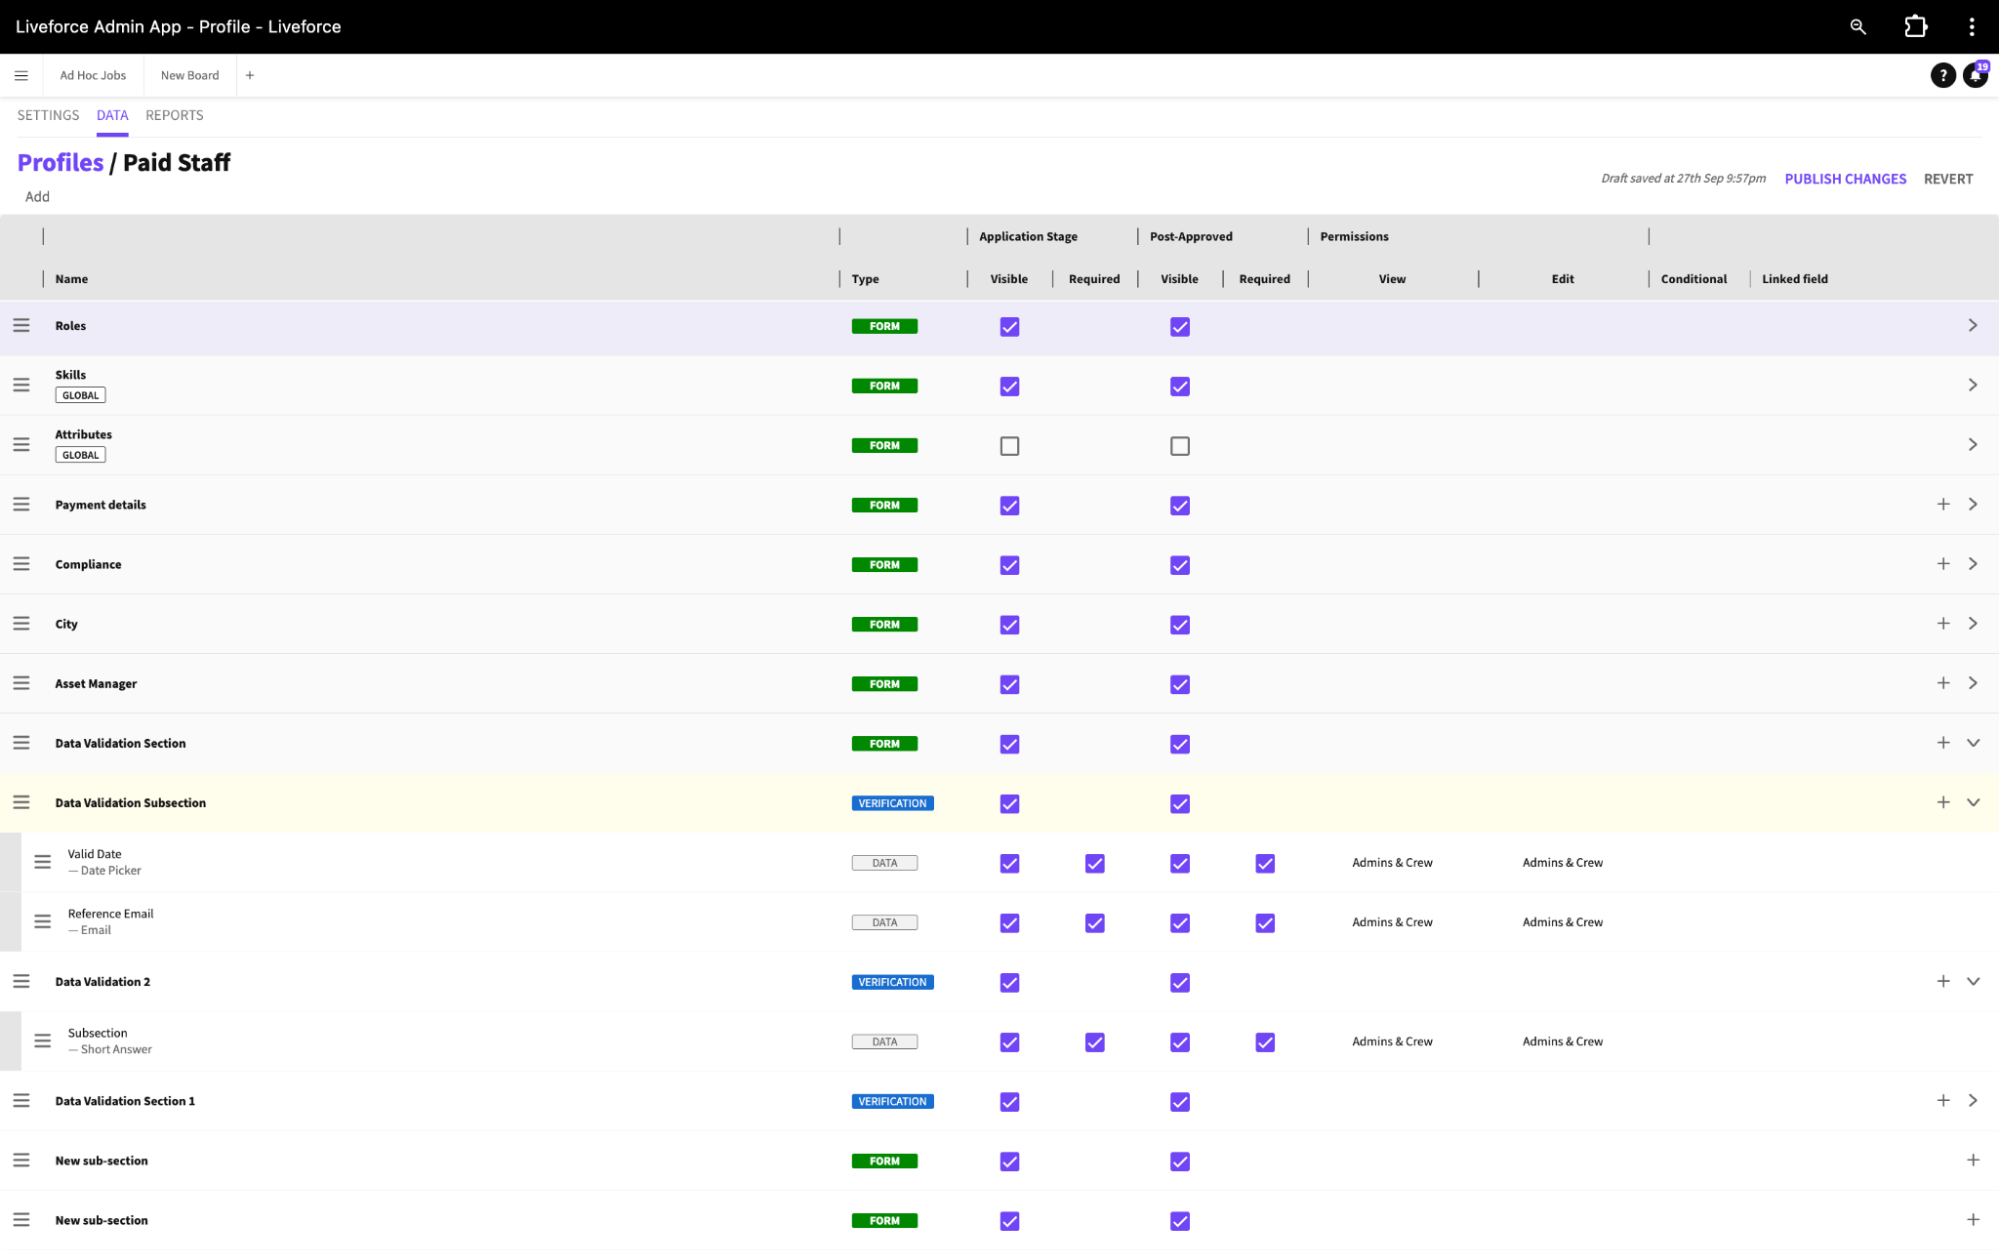
Task: Open the New Board tab
Action: [x=190, y=75]
